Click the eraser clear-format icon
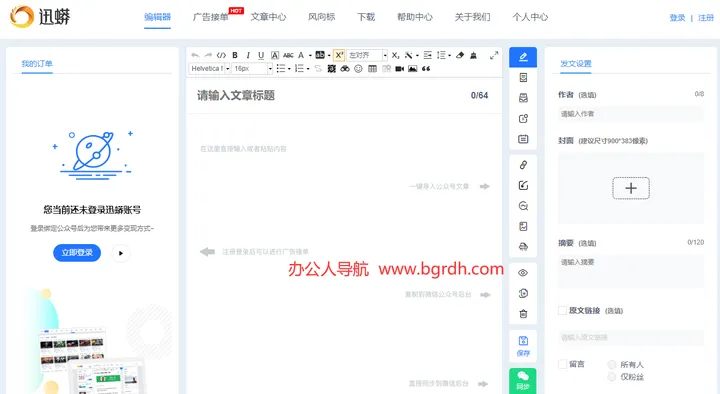Viewport: 720px width, 394px height. point(460,55)
